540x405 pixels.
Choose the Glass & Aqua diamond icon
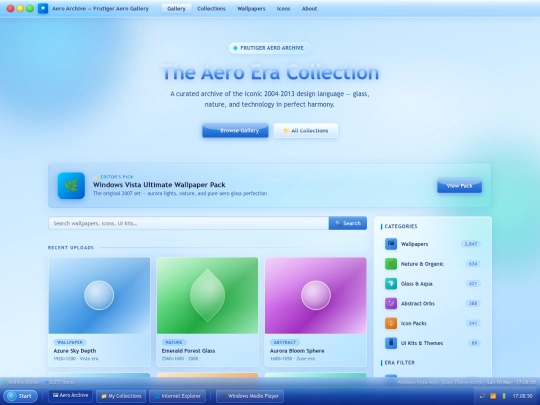[391, 283]
